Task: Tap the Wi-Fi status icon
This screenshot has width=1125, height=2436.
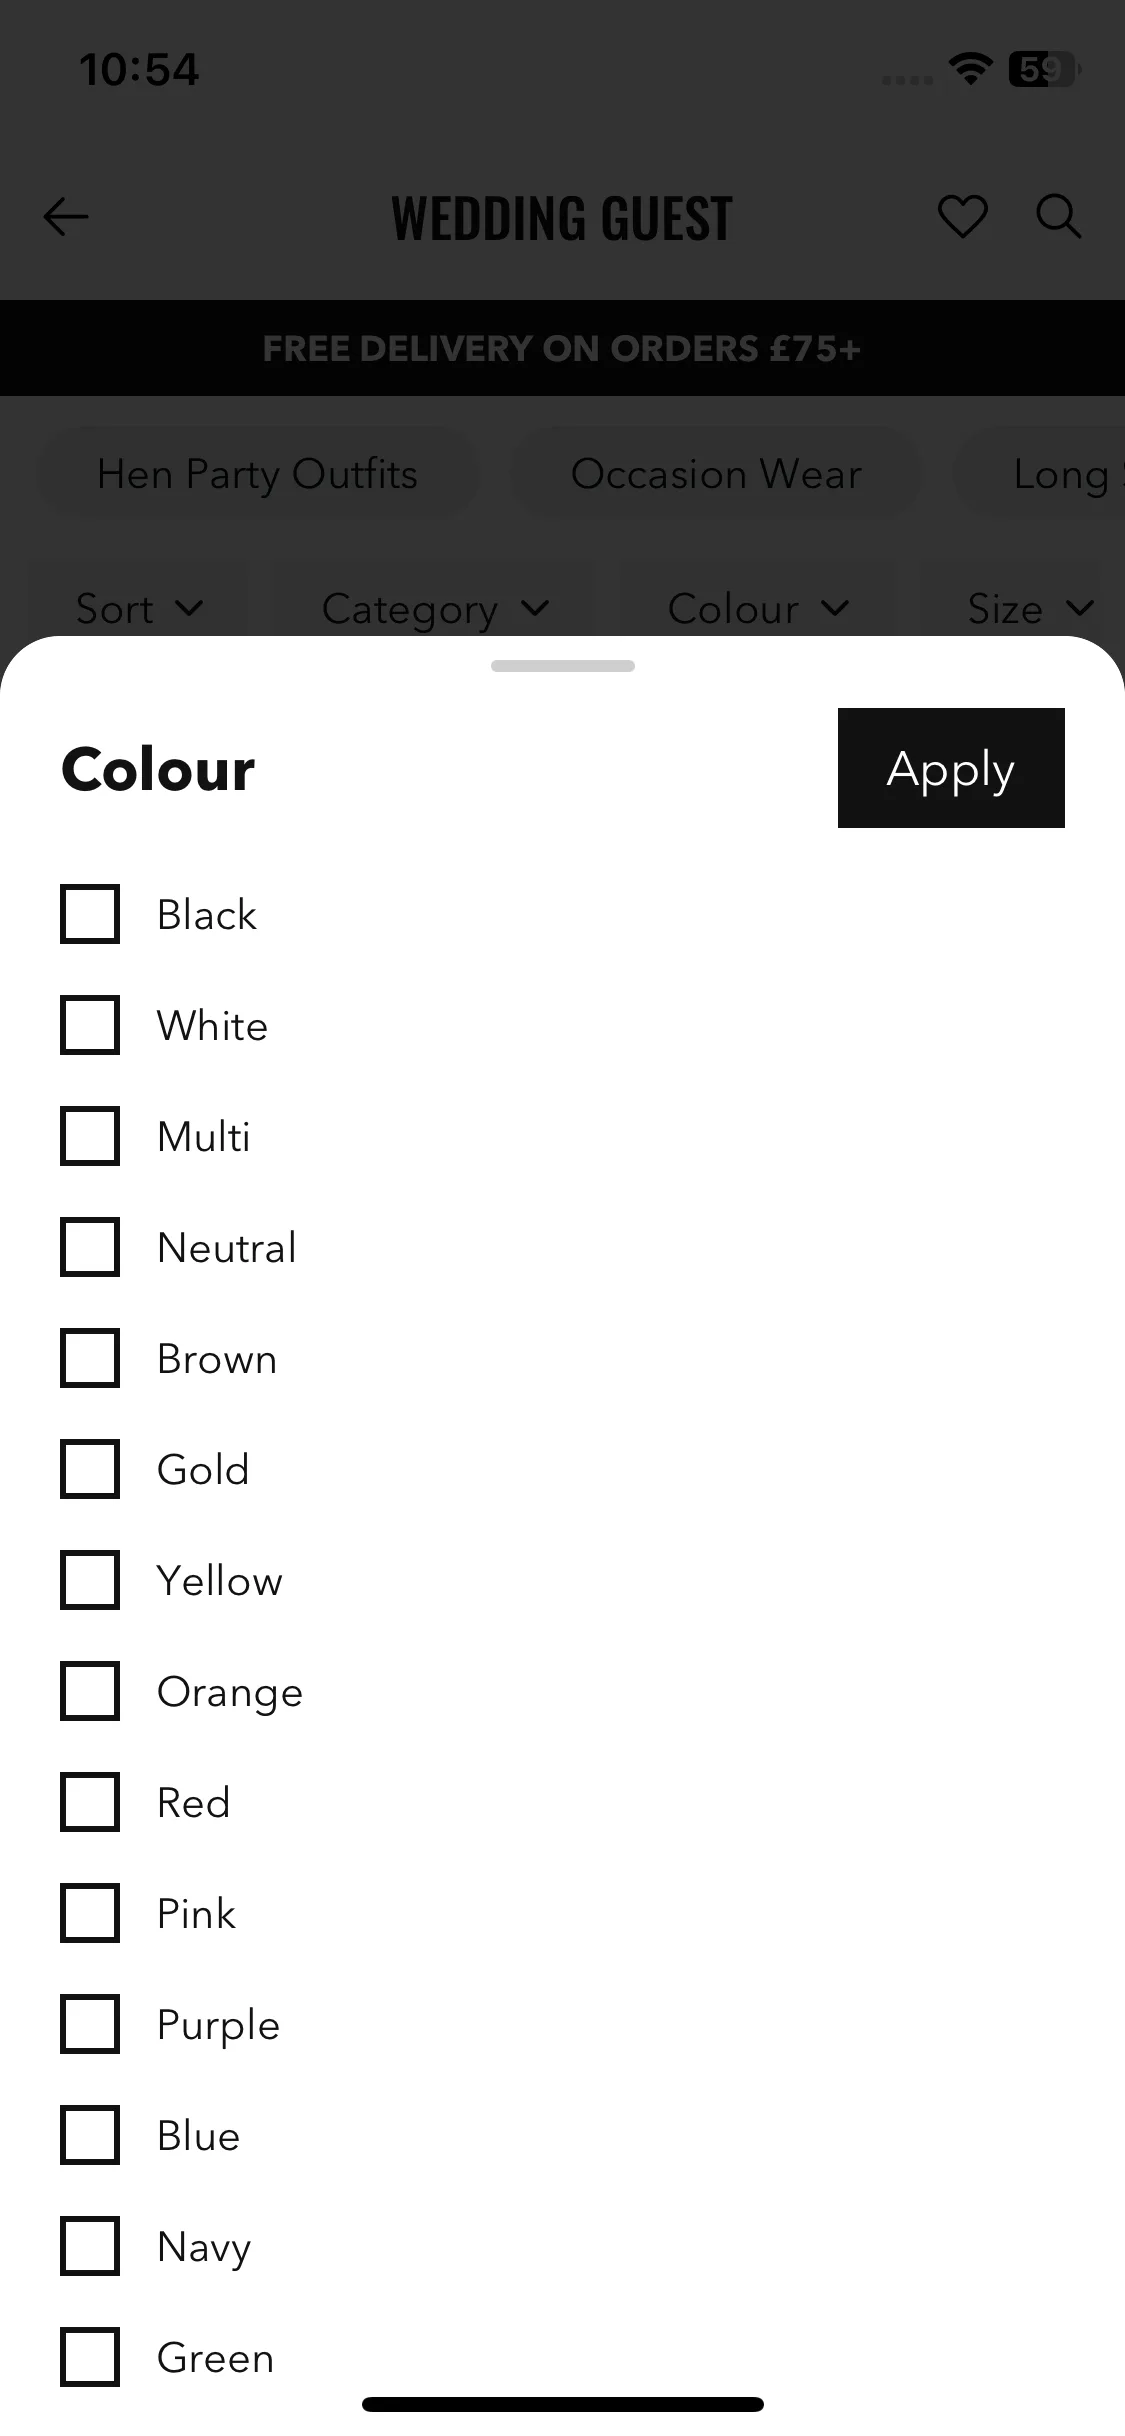Action: click(970, 69)
